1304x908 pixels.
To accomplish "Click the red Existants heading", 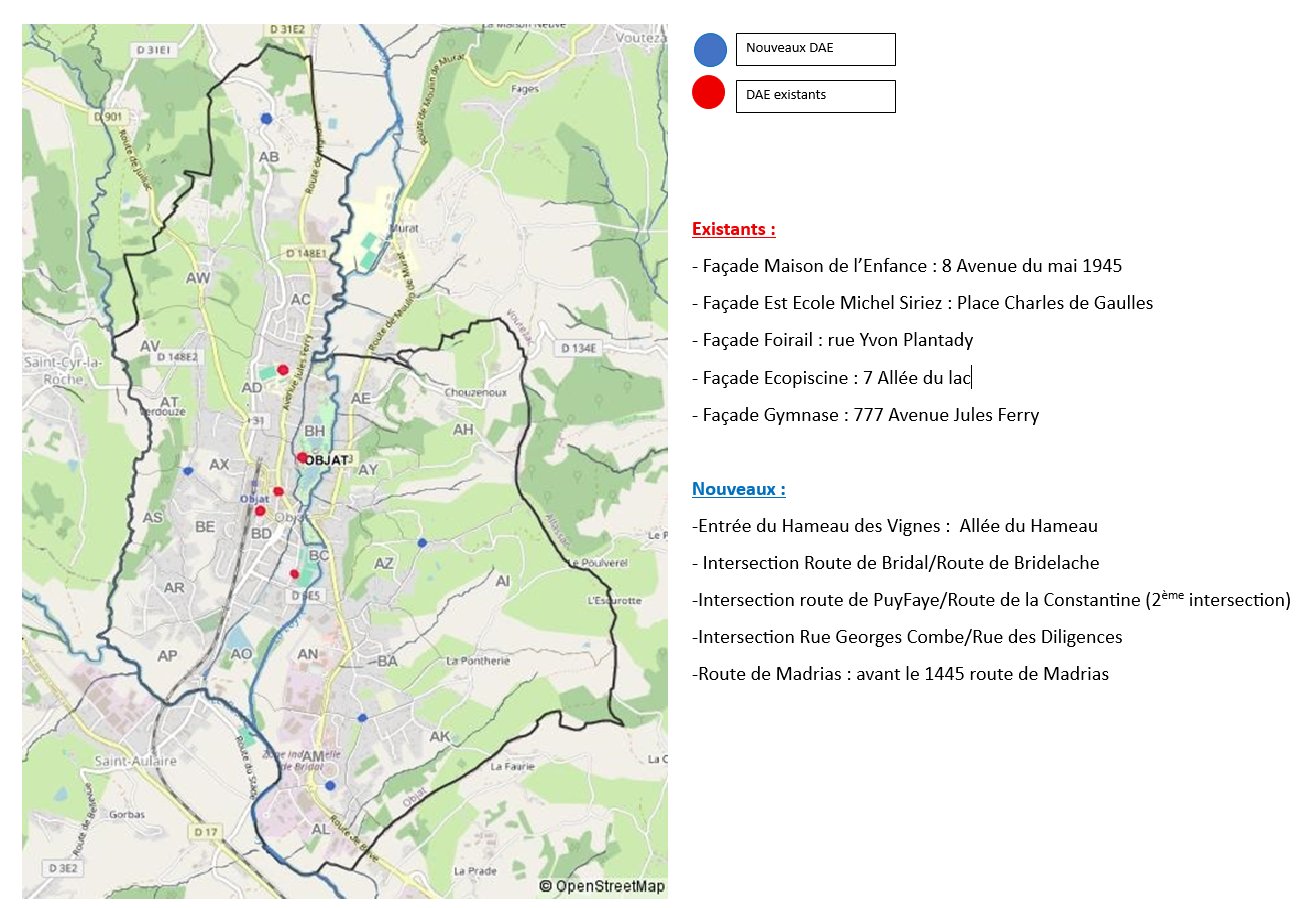I will pyautogui.click(x=733, y=229).
